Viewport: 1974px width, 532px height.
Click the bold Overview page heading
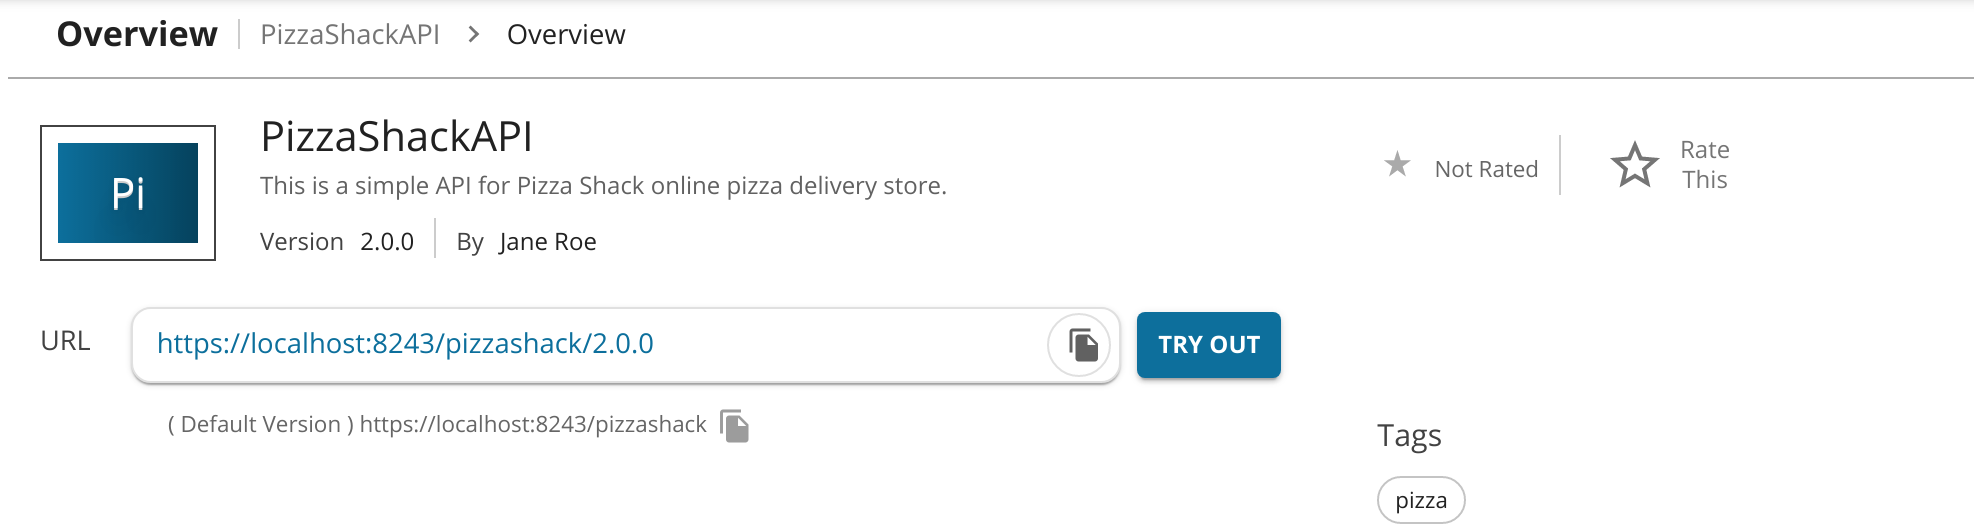click(137, 35)
